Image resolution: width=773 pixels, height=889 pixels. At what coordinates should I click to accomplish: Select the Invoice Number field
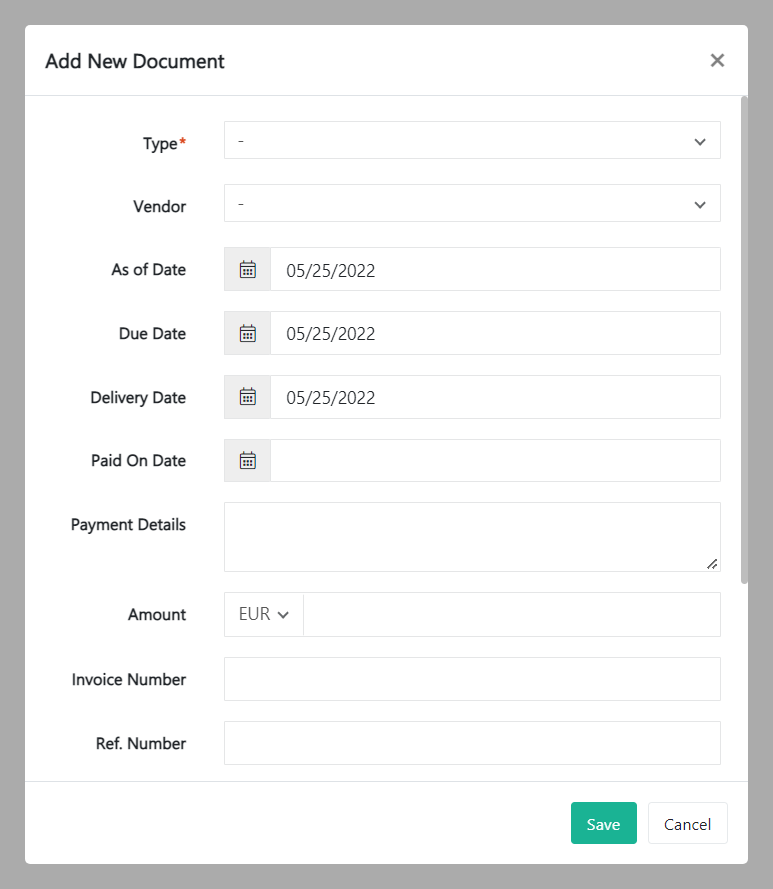pos(472,679)
